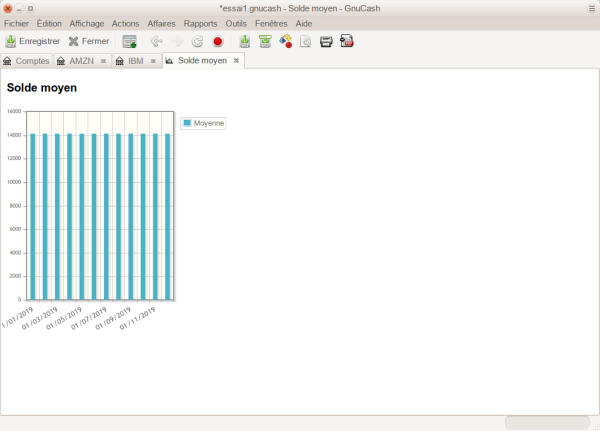Close the IBM tab
600x431 pixels.
(153, 61)
